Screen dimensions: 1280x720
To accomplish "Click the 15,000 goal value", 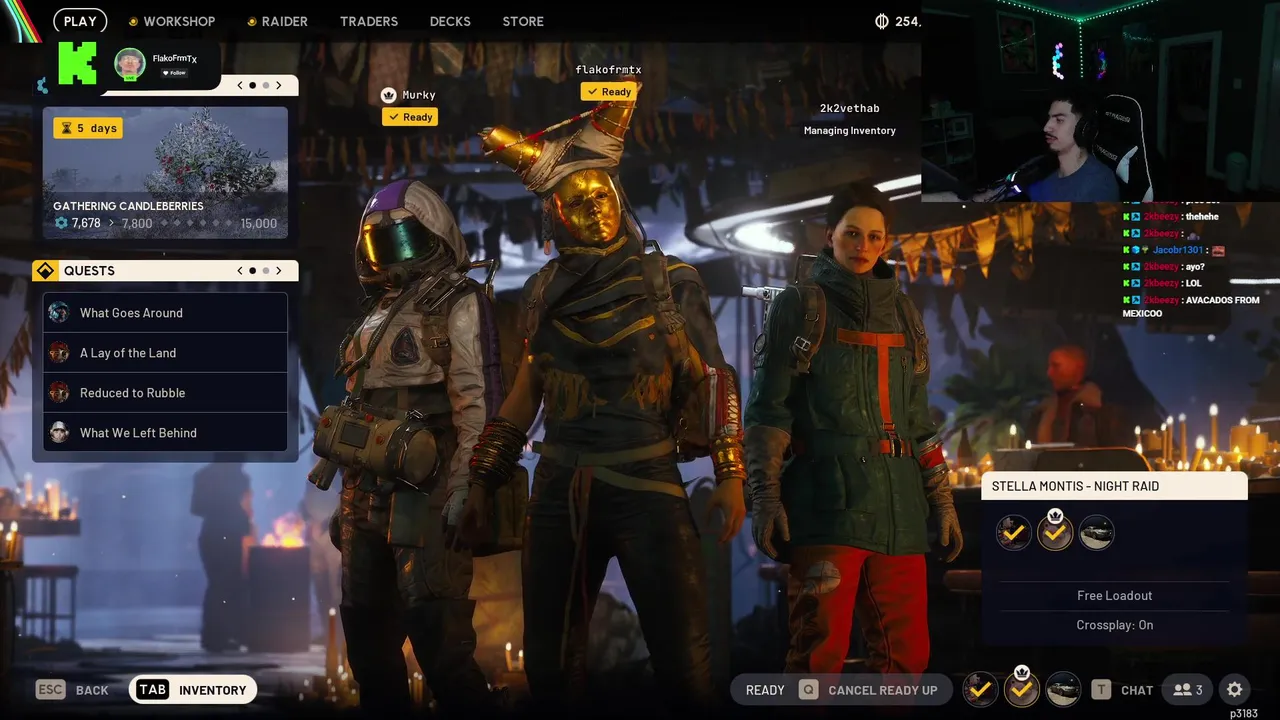I will coord(259,223).
